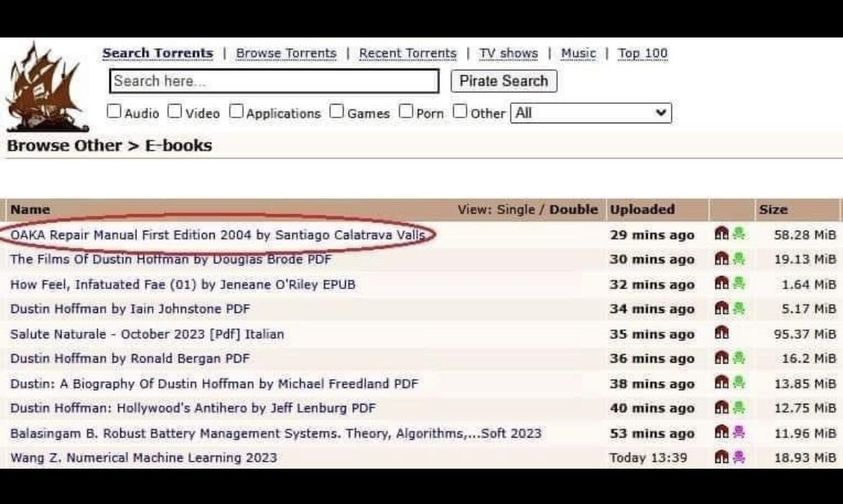Tick the Porn category checkbox
The height and width of the screenshot is (504, 843).
coord(406,111)
